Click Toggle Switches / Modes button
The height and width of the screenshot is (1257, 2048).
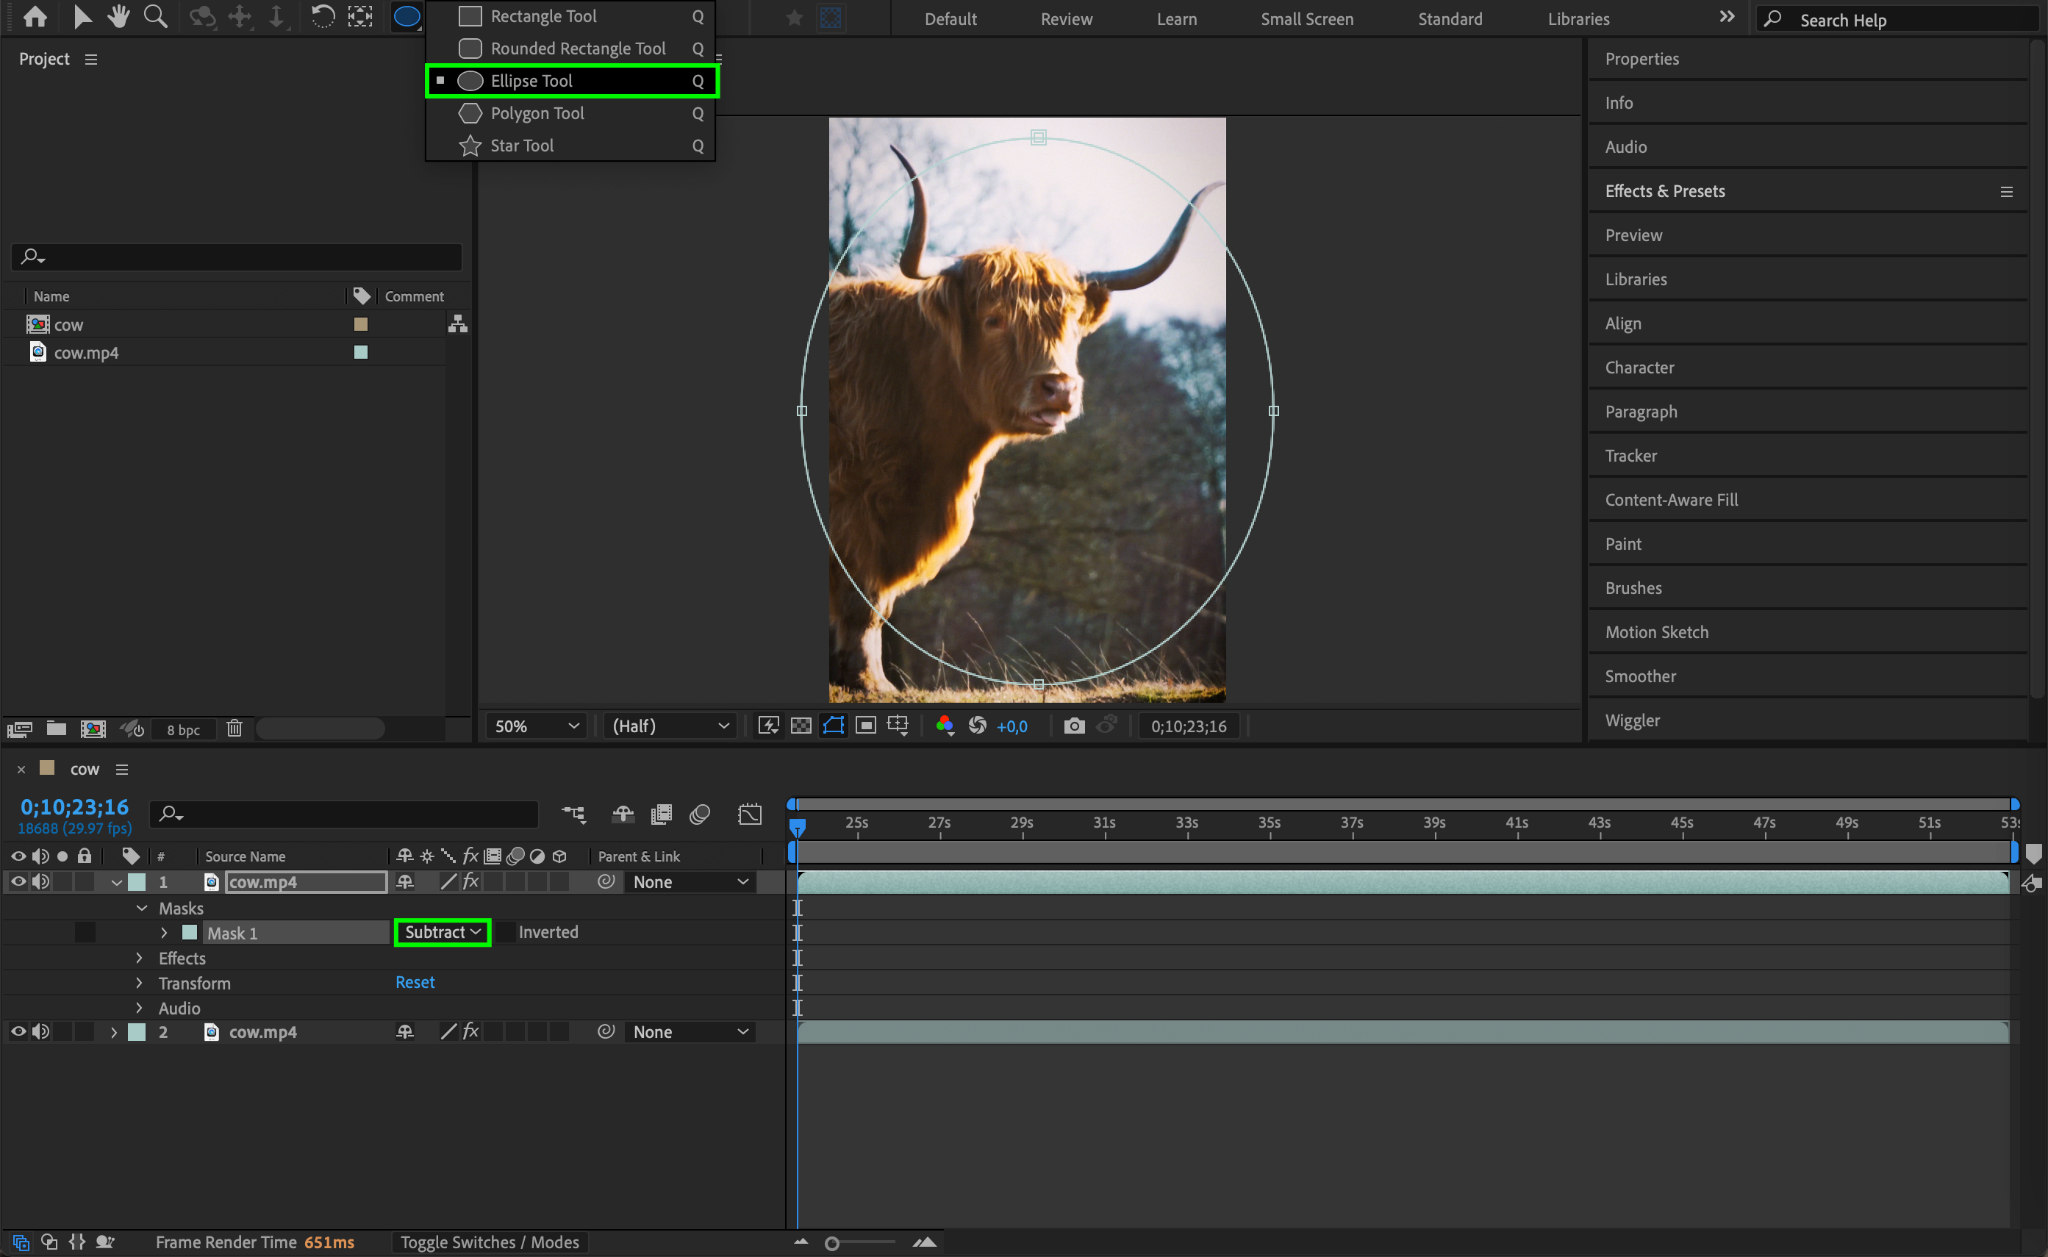coord(490,1242)
